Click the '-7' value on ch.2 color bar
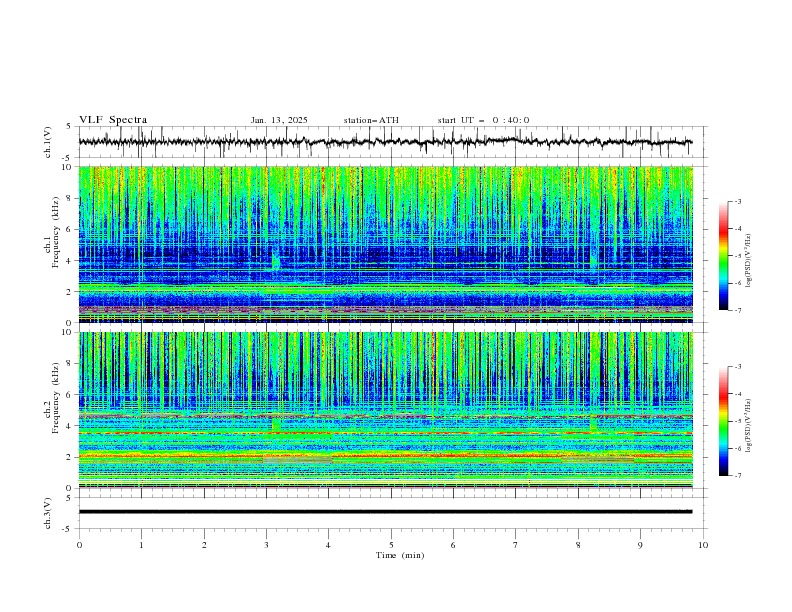792x612 pixels. 737,476
